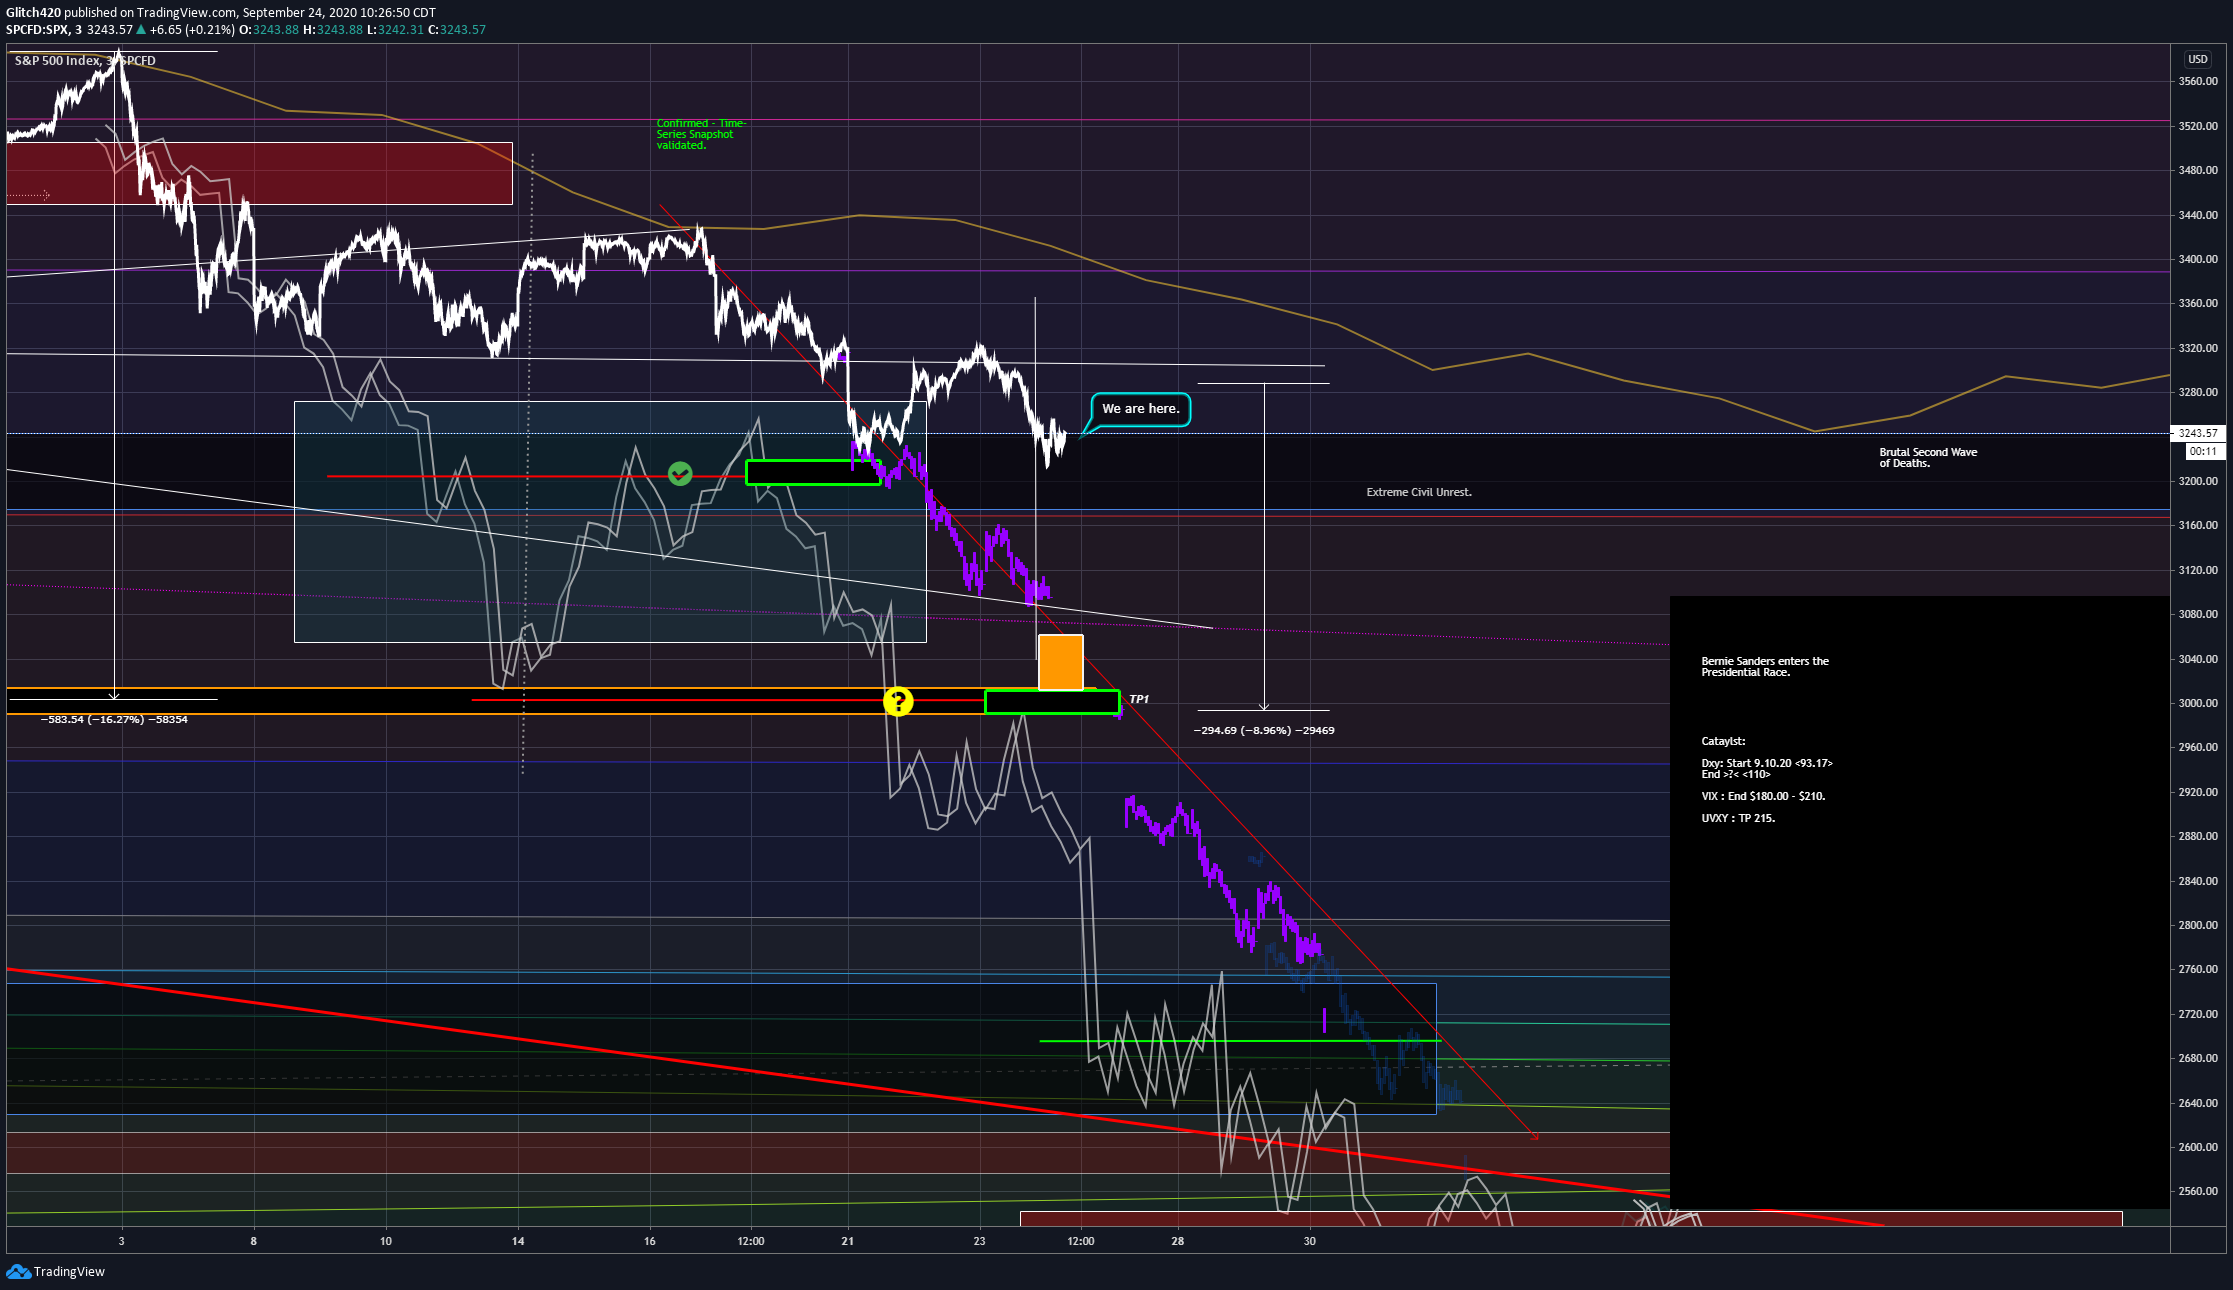Click the green checkmark marker icon
Screen dimensions: 2233x1290
[x=680, y=473]
